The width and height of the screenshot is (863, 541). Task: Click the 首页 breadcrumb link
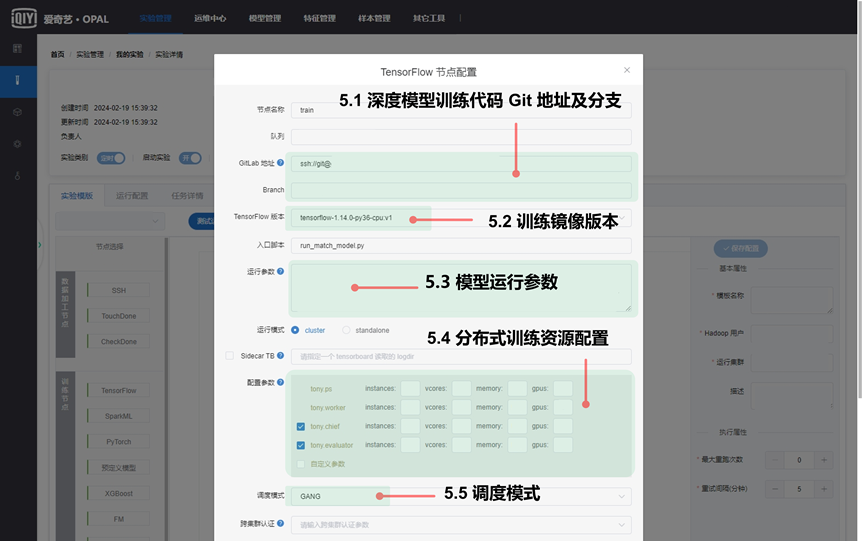58,54
